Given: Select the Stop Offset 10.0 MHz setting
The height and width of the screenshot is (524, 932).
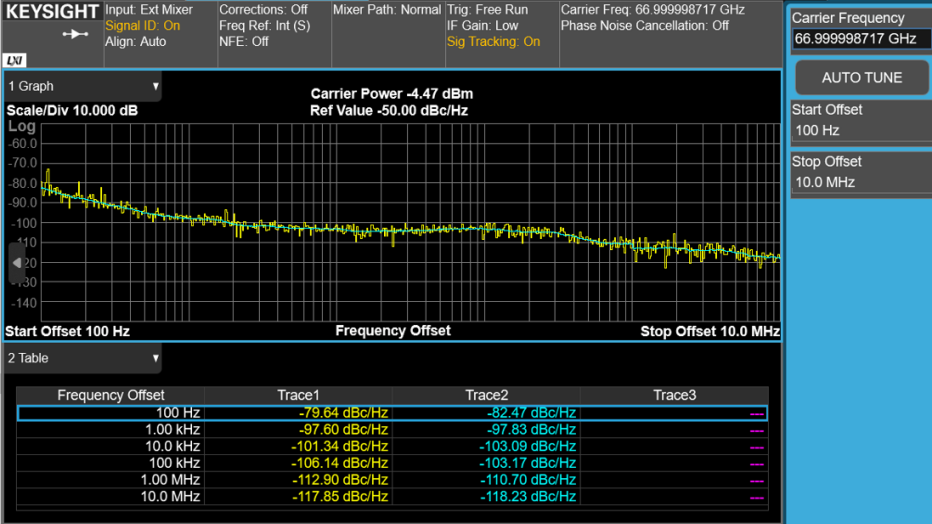Looking at the screenshot, I should [861, 172].
